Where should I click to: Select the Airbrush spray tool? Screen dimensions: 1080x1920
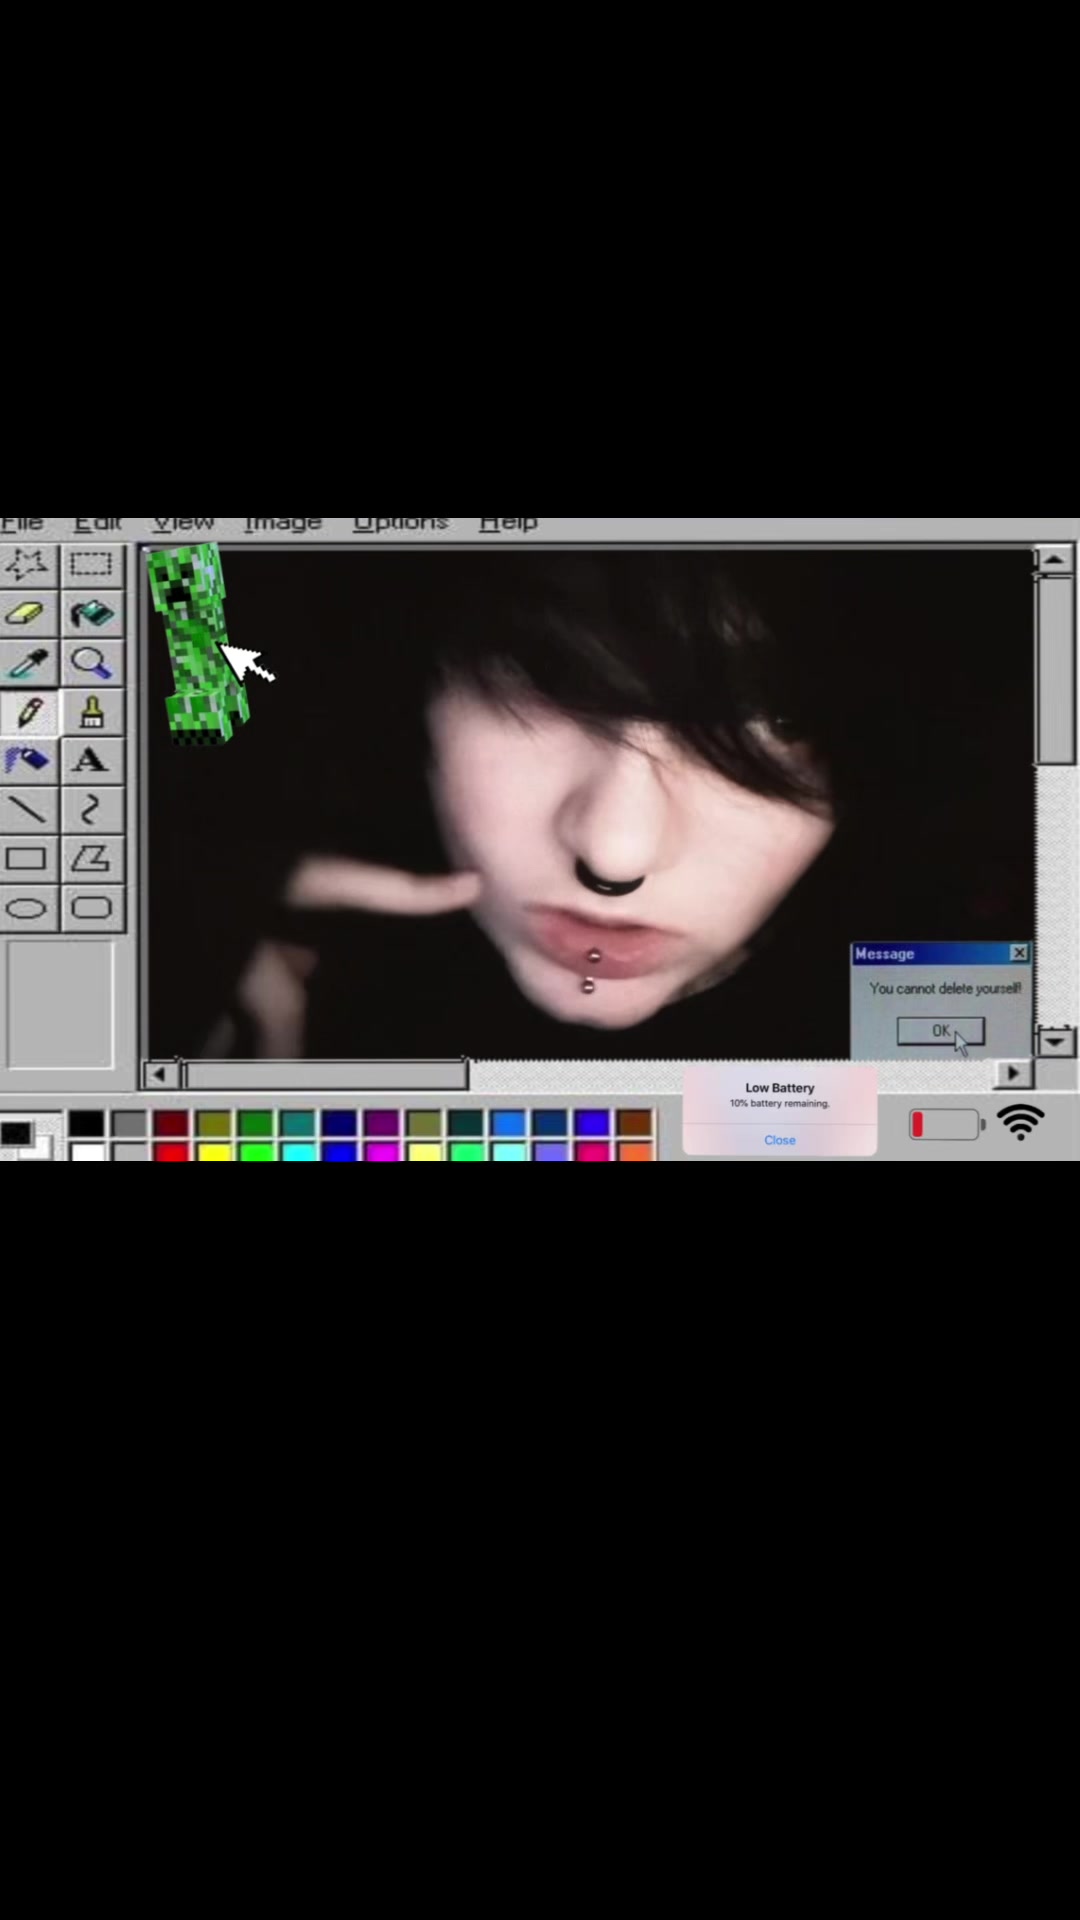pos(28,761)
